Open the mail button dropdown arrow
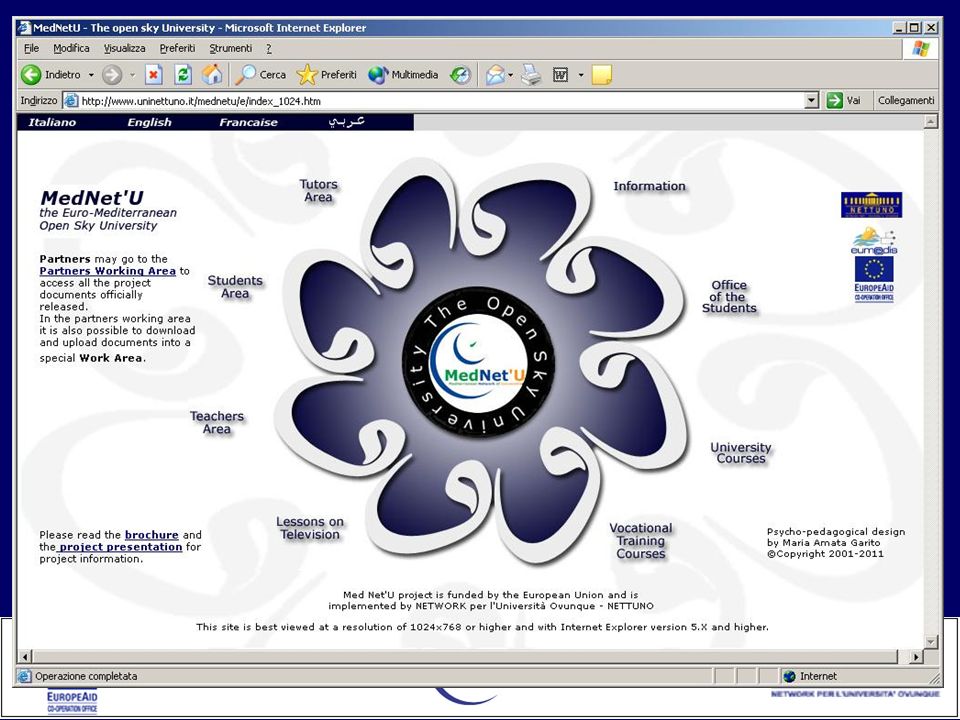Viewport: 960px width, 720px height. (x=511, y=75)
